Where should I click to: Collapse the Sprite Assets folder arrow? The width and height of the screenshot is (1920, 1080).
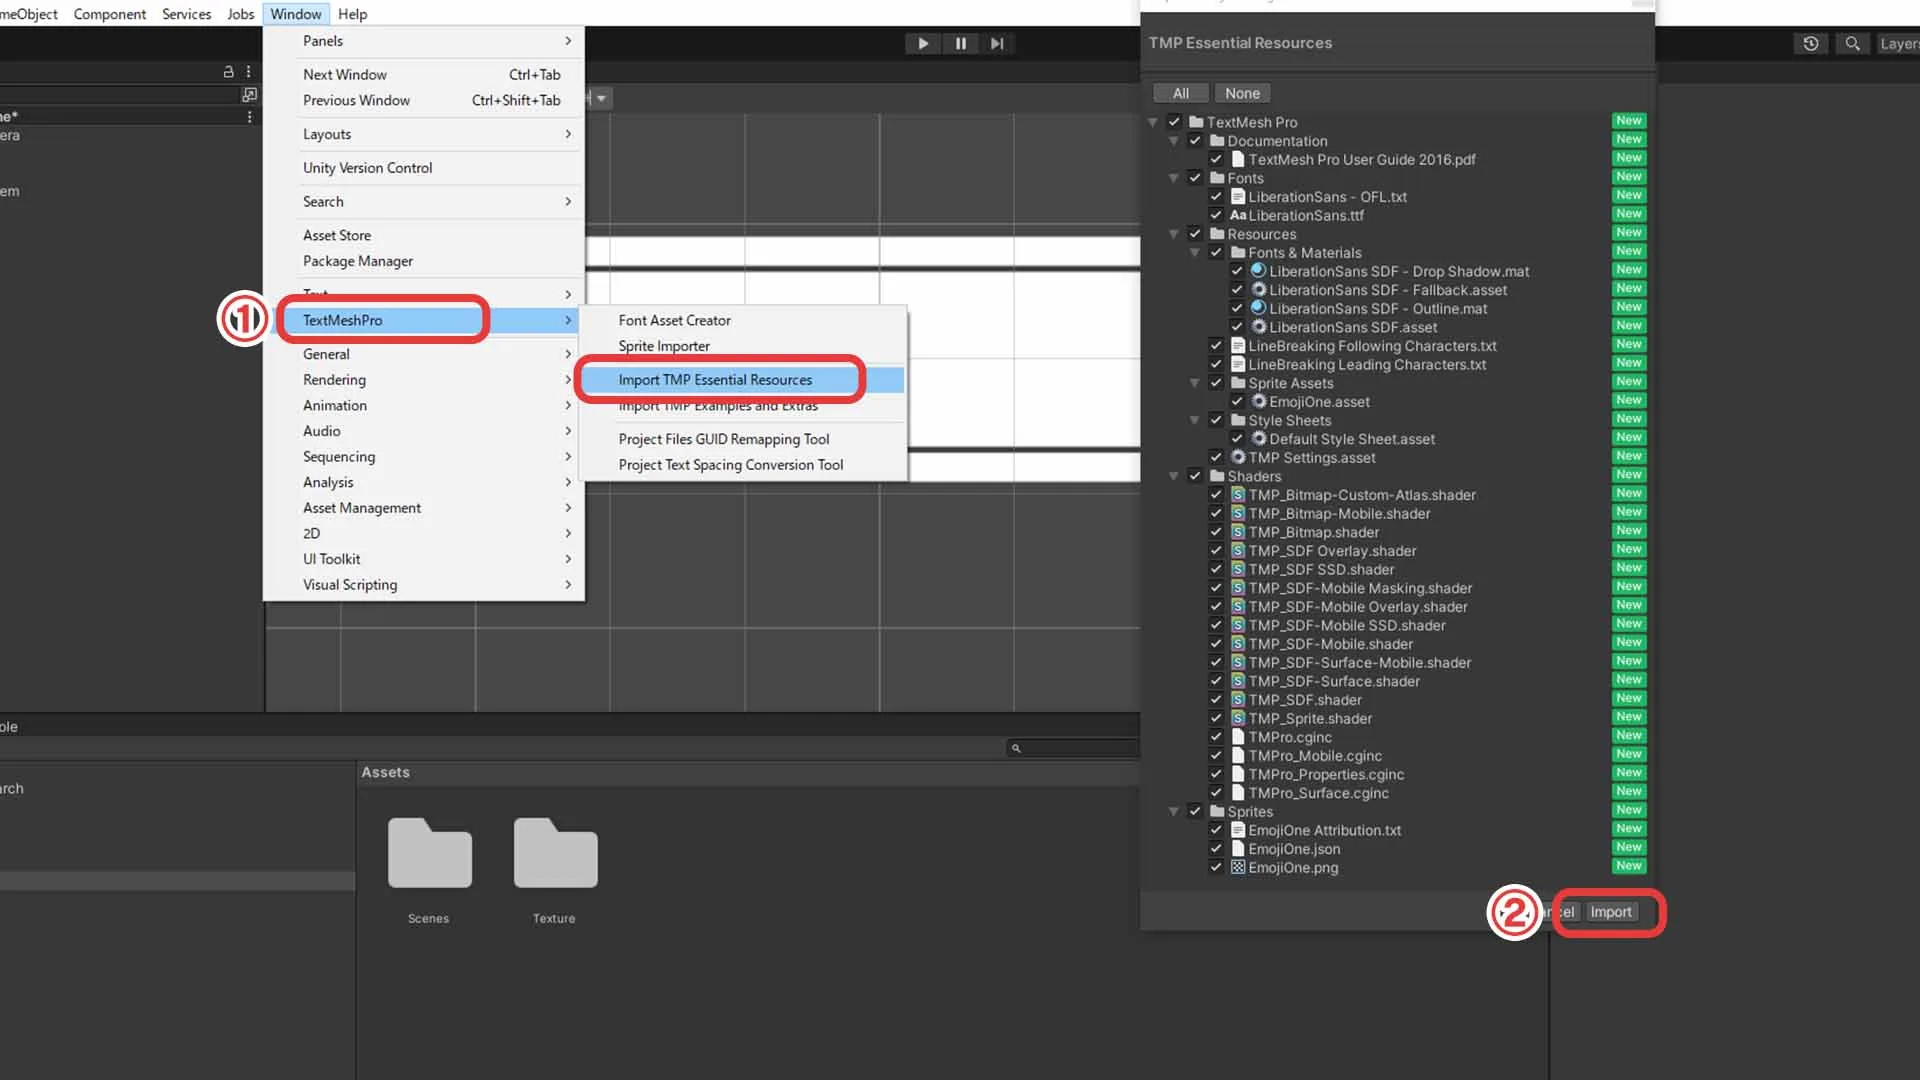1195,383
